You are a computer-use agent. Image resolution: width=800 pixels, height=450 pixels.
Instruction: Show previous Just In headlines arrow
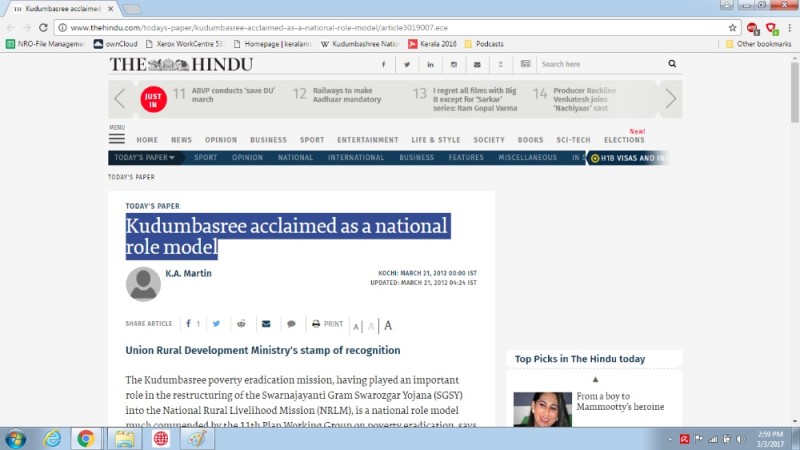click(x=120, y=98)
